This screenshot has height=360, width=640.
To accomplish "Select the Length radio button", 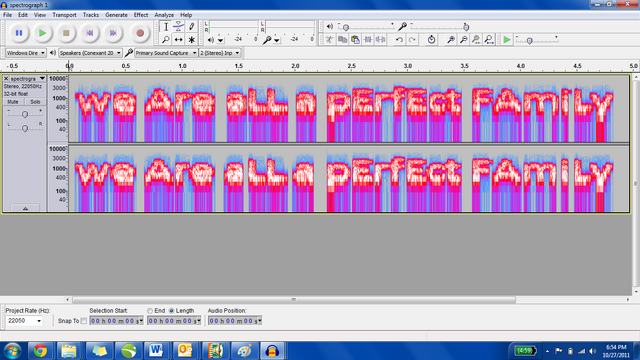I will pos(171,311).
